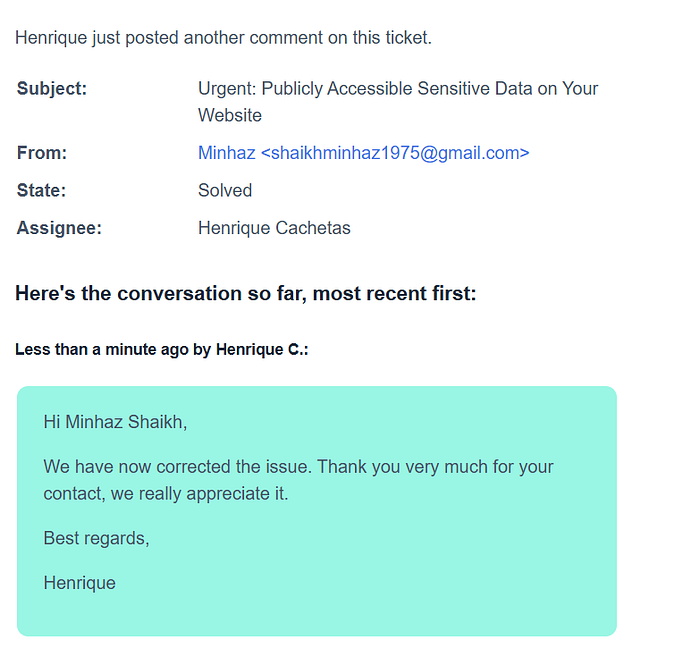
Task: Click the word 'Minhaz' in From link
Action: click(227, 153)
